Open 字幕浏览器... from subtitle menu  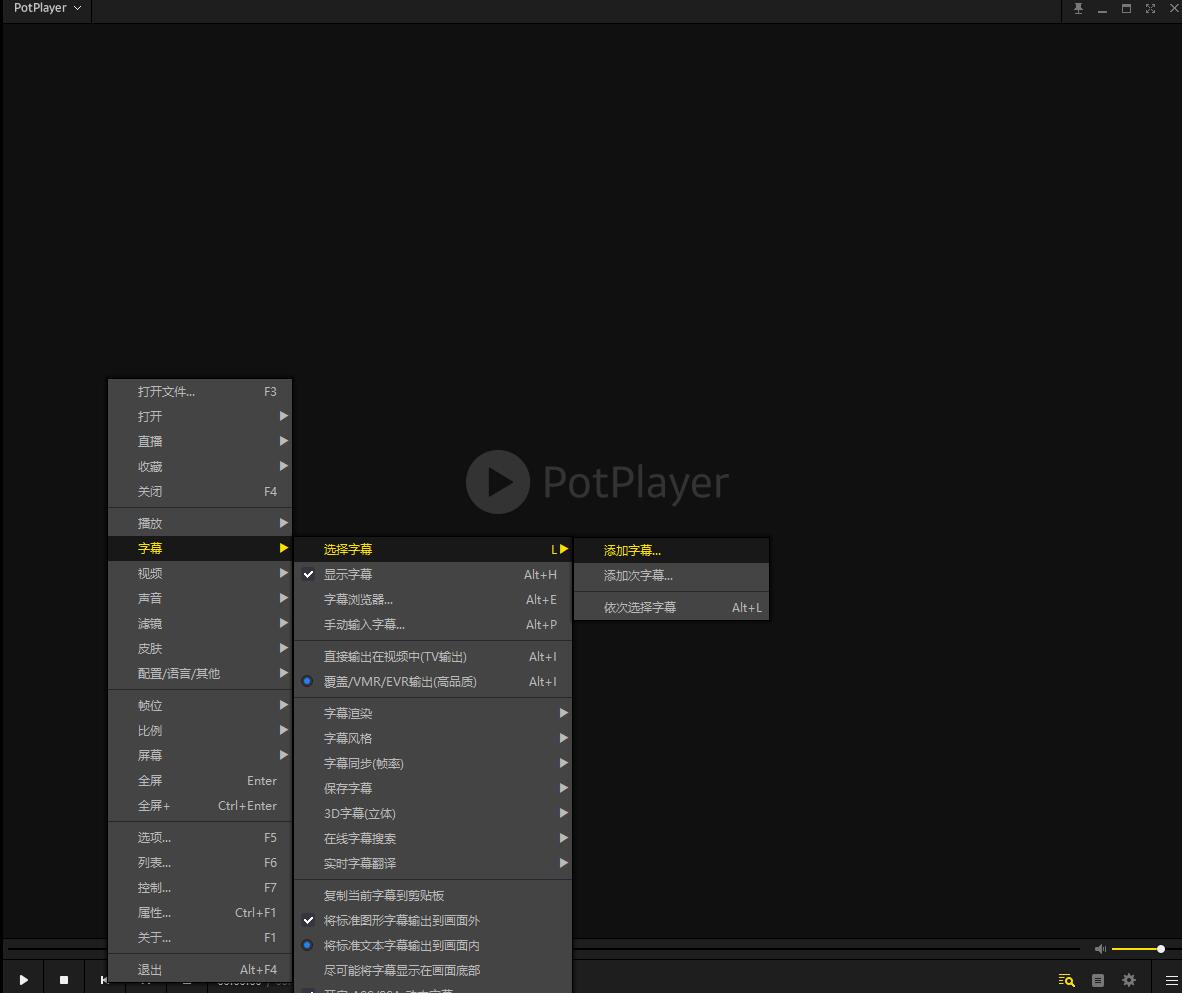pyautogui.click(x=433, y=599)
